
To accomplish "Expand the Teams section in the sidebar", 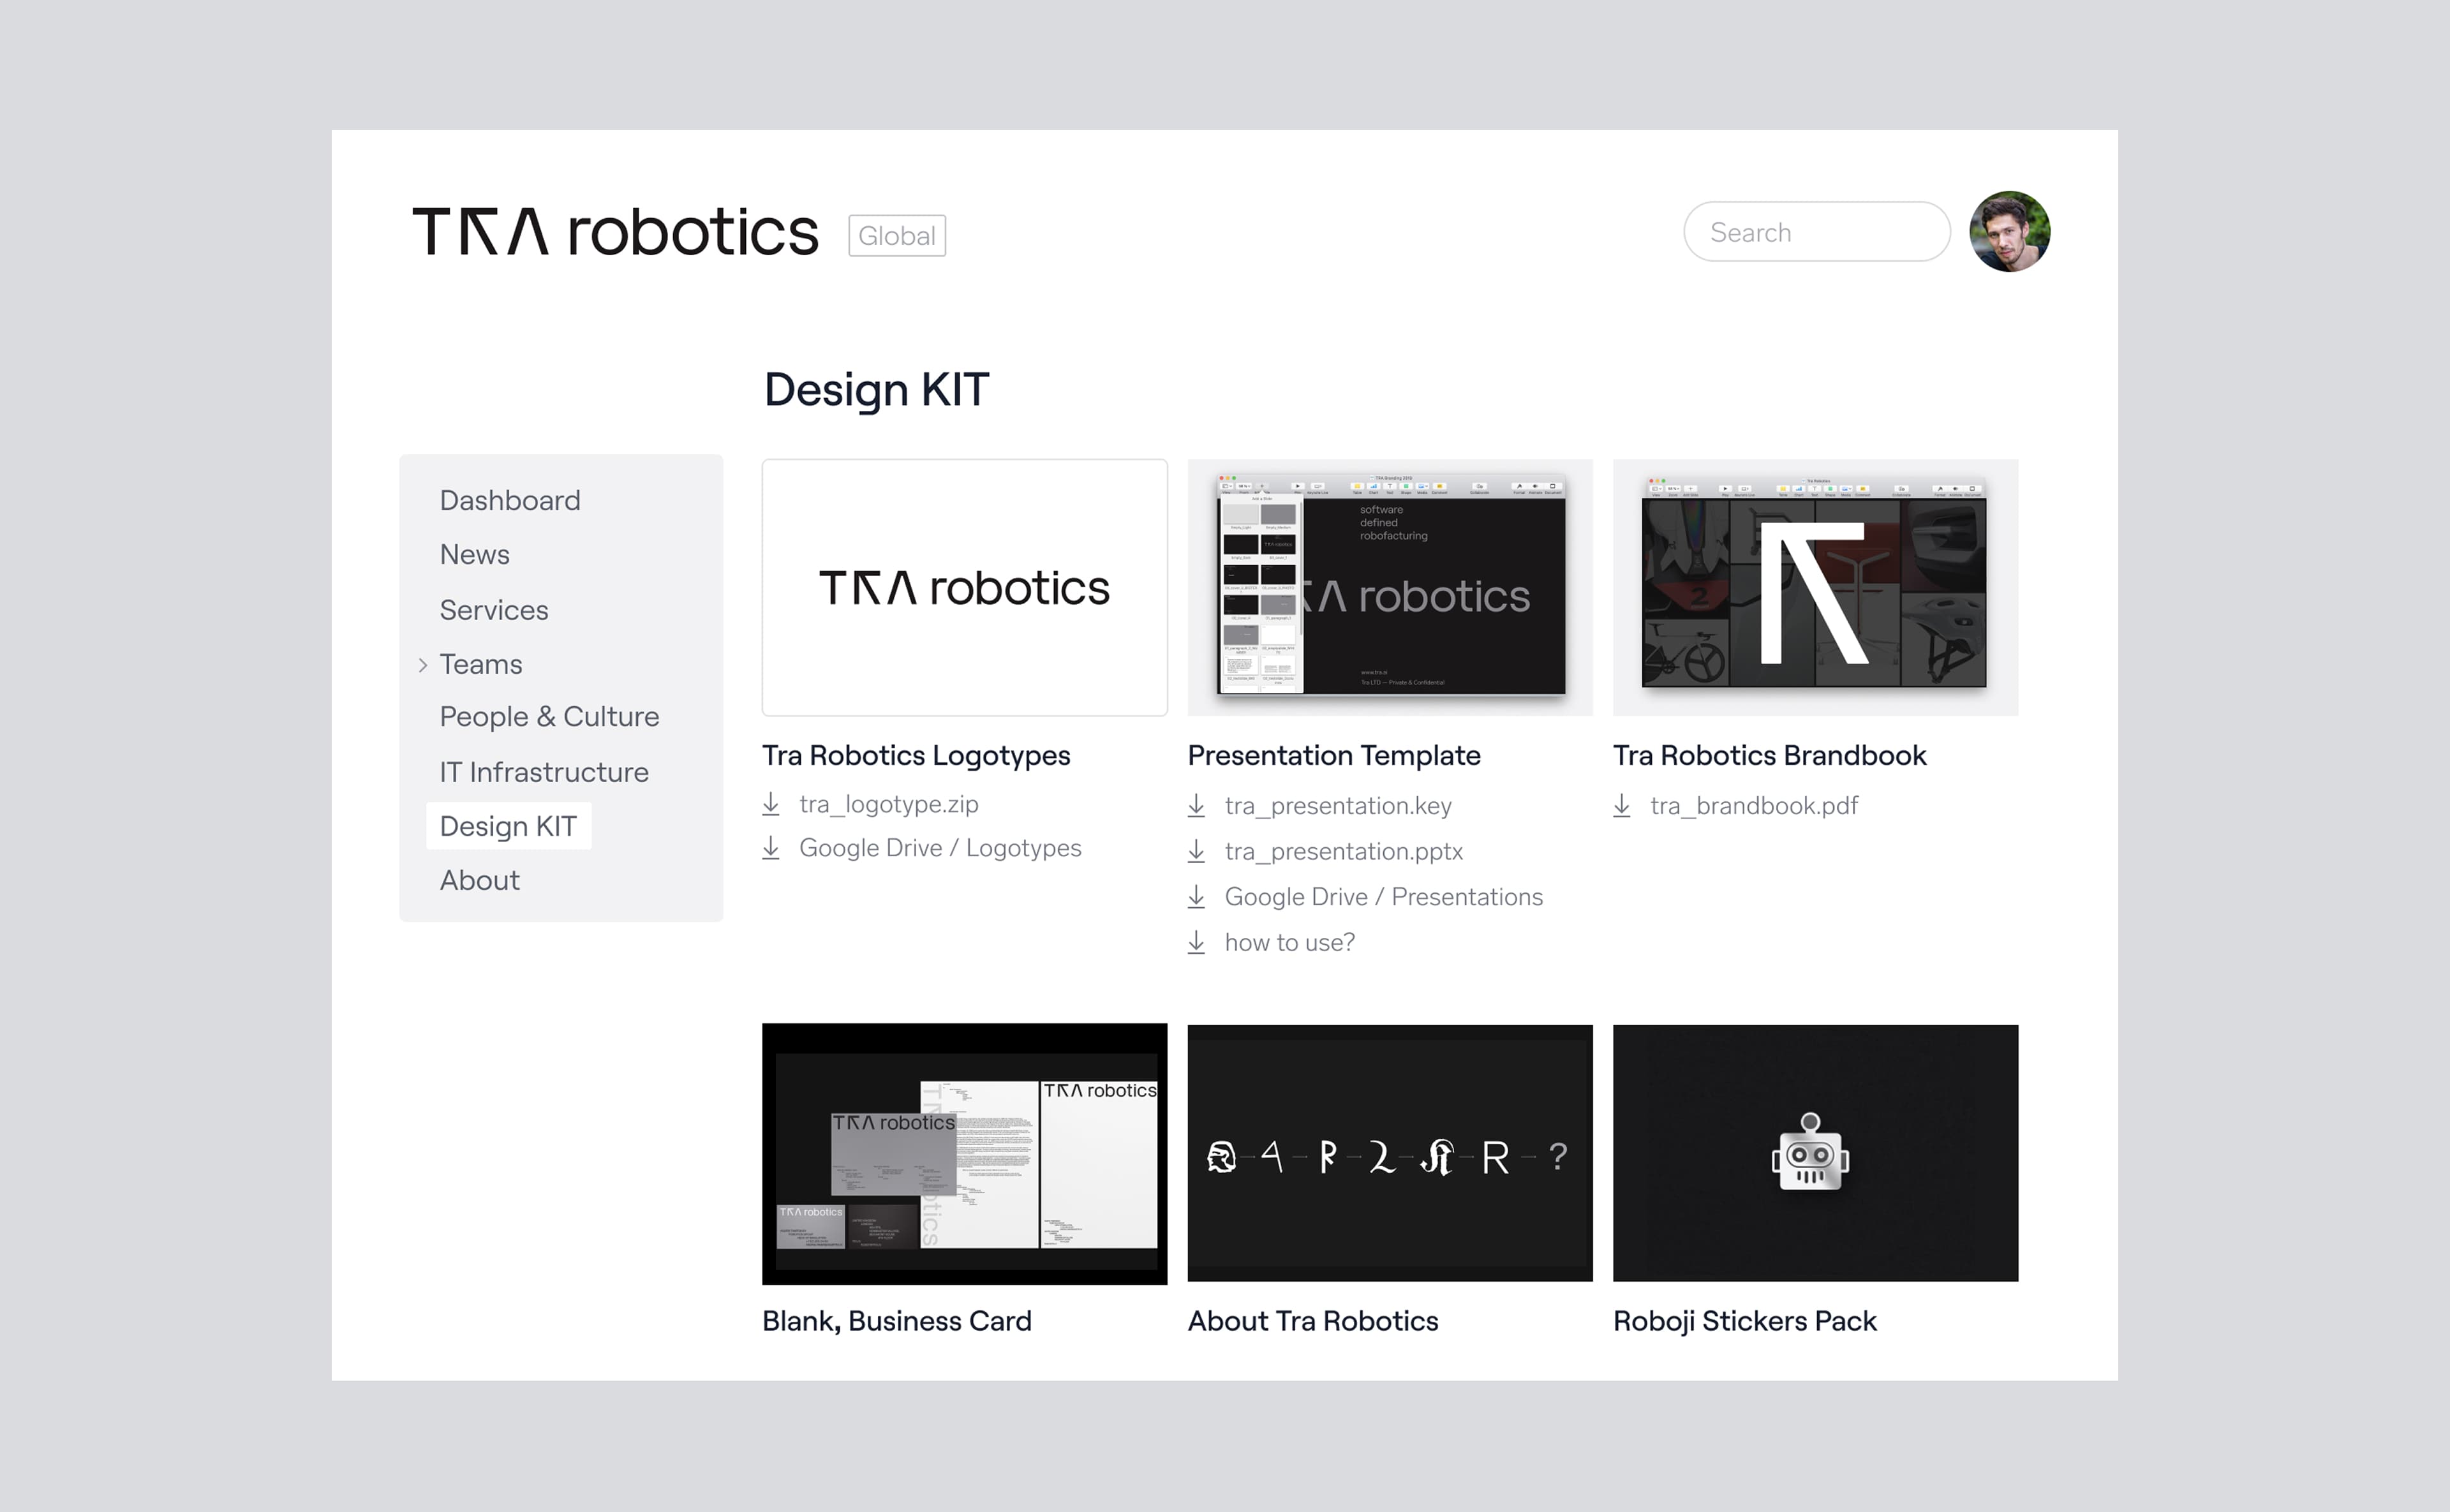I will tap(481, 664).
